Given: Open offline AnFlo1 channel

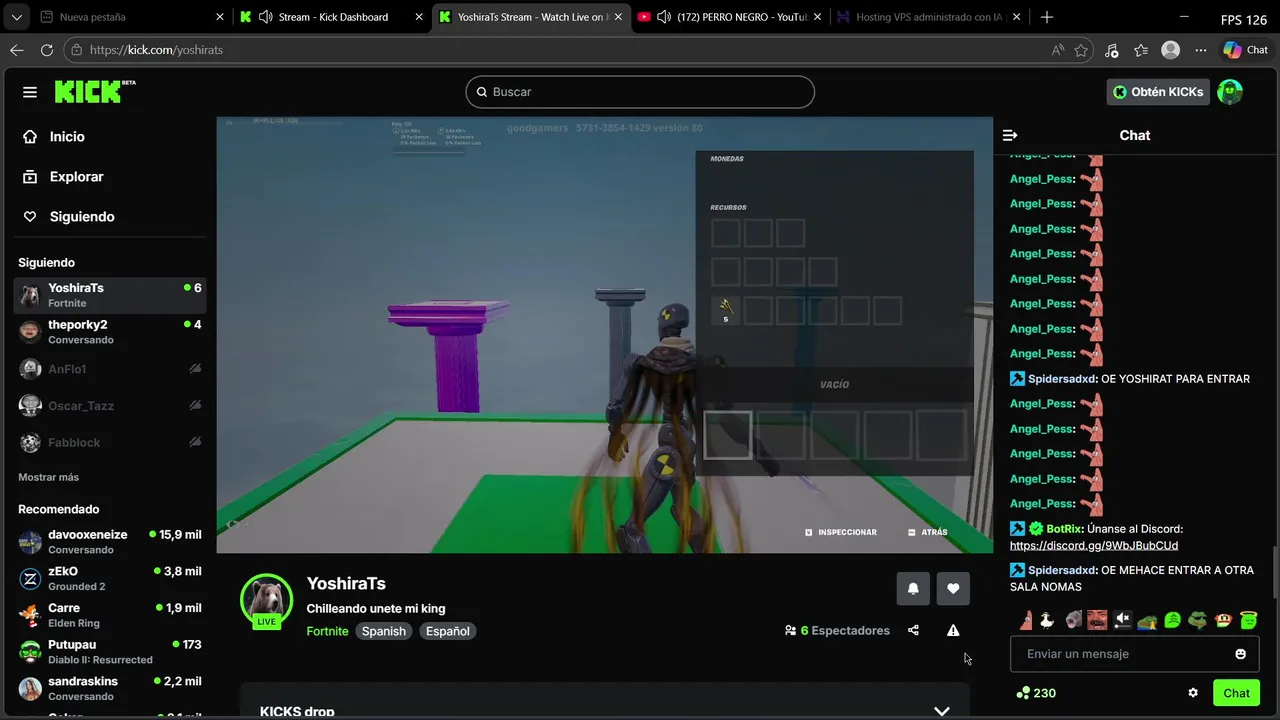Looking at the screenshot, I should point(110,369).
